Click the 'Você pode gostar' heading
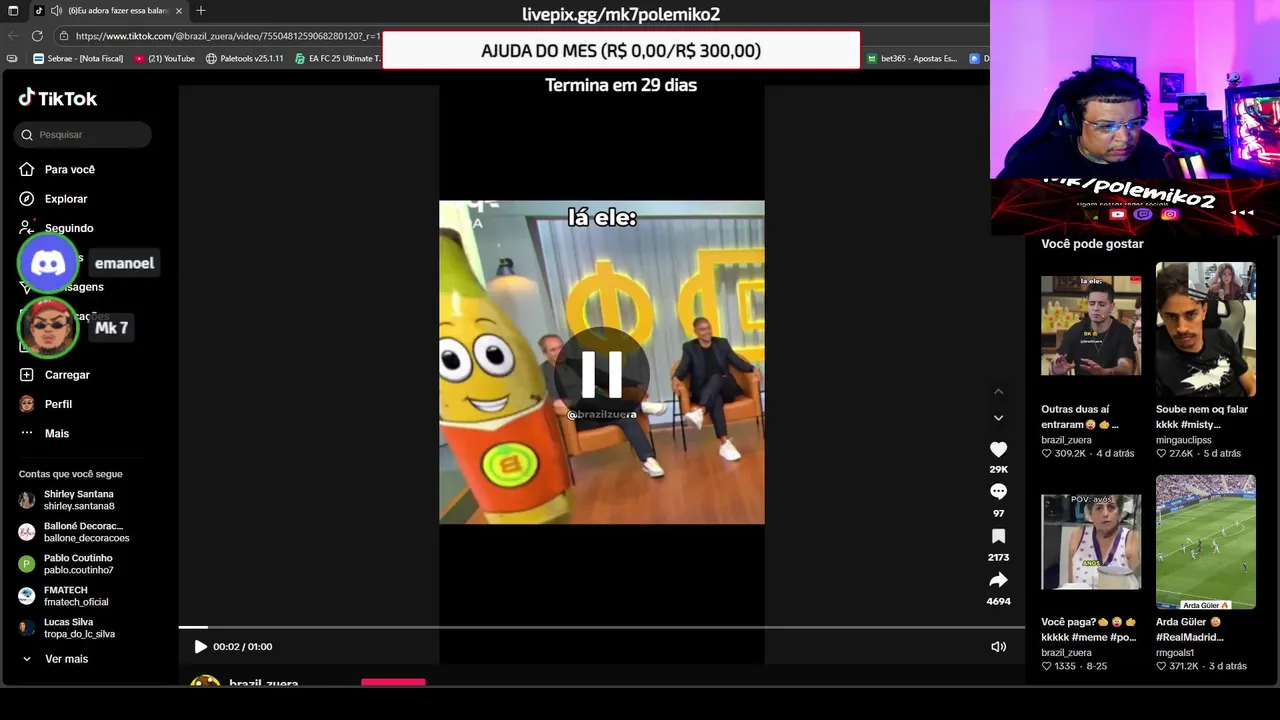Image resolution: width=1280 pixels, height=720 pixels. click(x=1092, y=244)
